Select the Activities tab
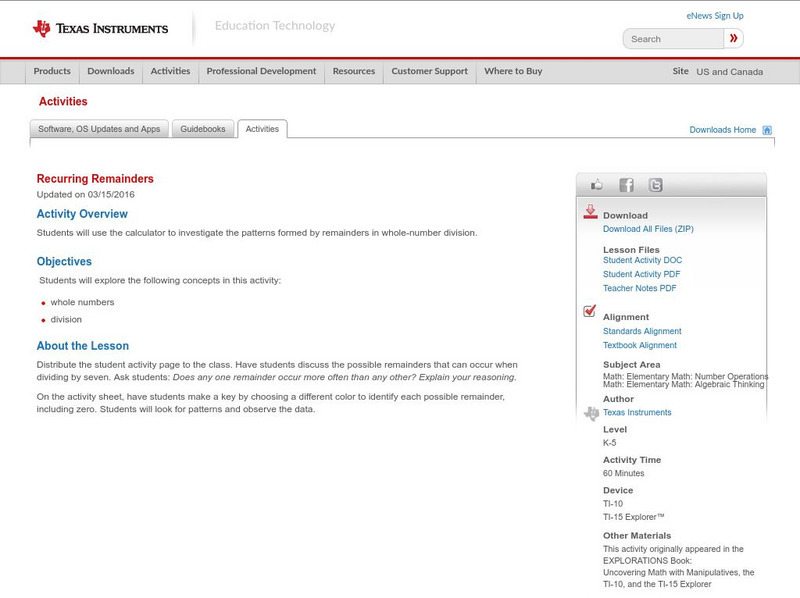The width and height of the screenshot is (800, 598). pos(262,129)
